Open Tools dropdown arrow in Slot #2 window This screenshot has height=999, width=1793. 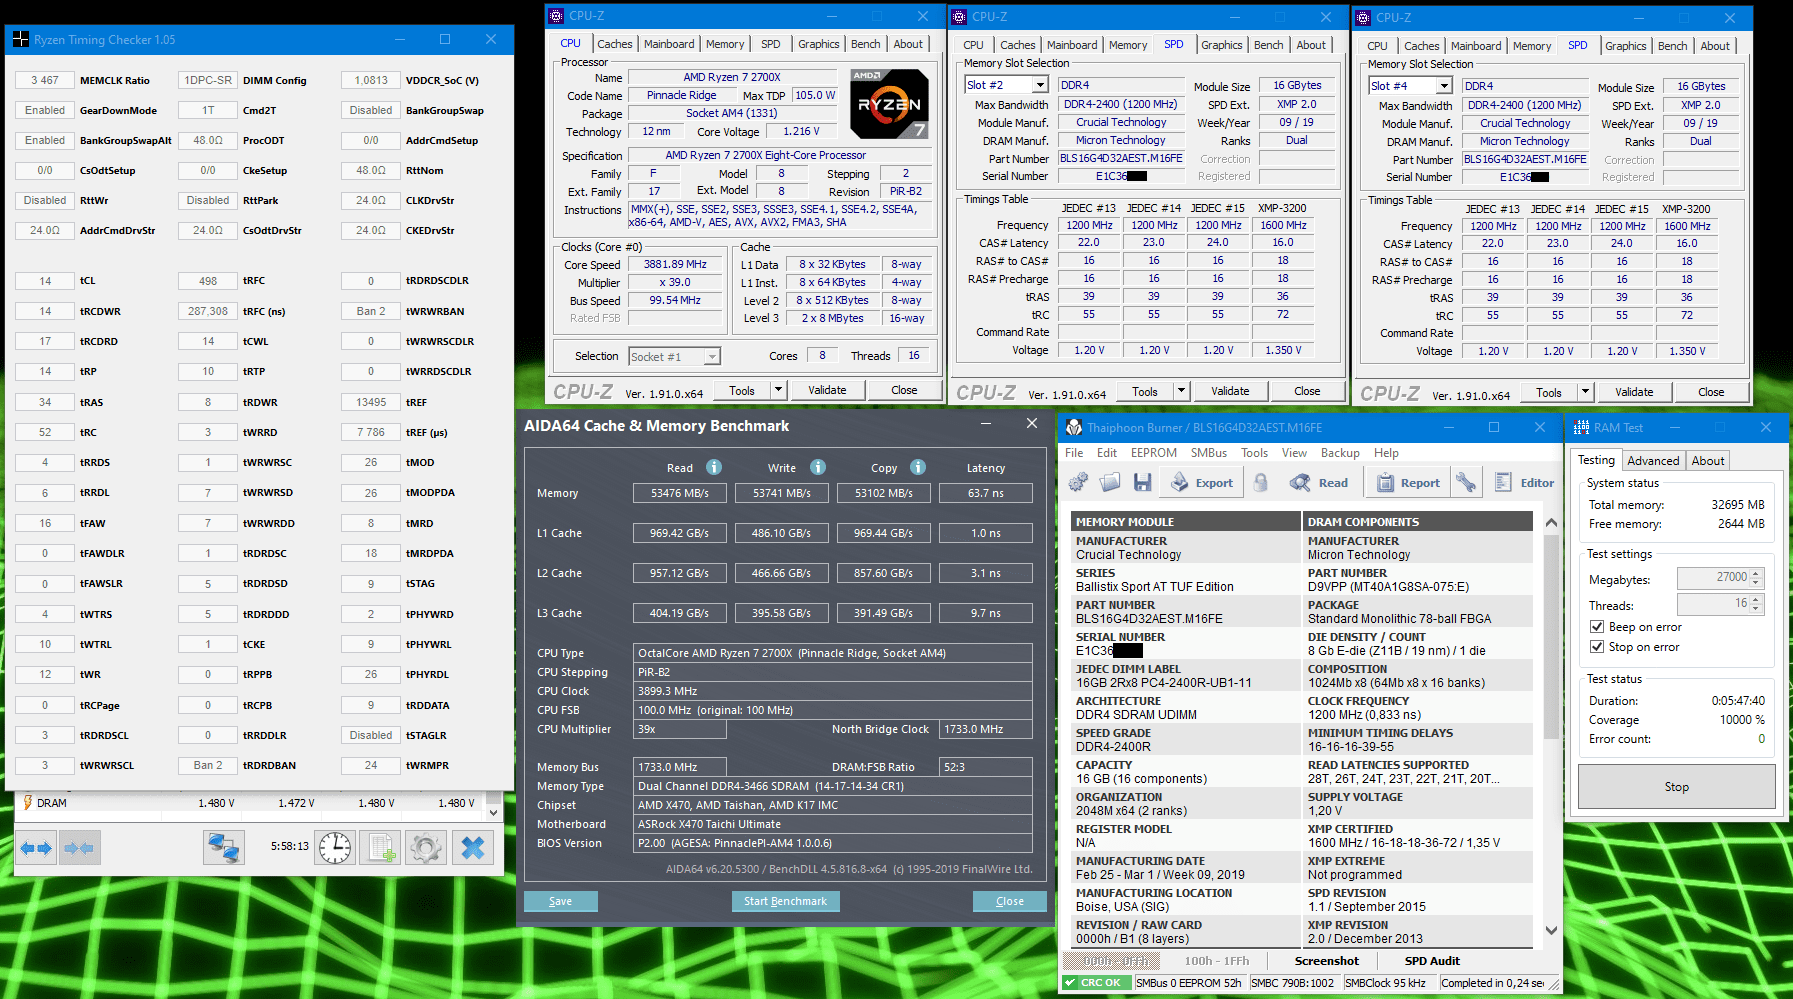pos(1182,391)
